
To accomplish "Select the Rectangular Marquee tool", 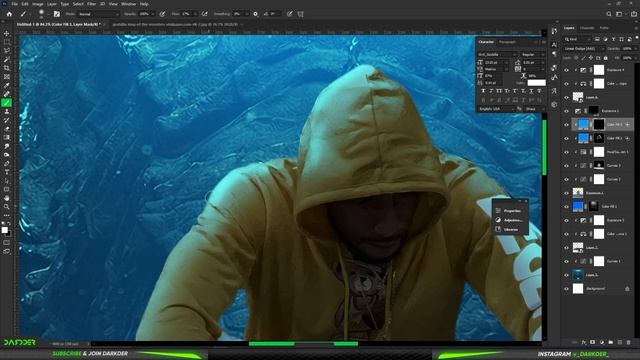I will coord(7,42).
